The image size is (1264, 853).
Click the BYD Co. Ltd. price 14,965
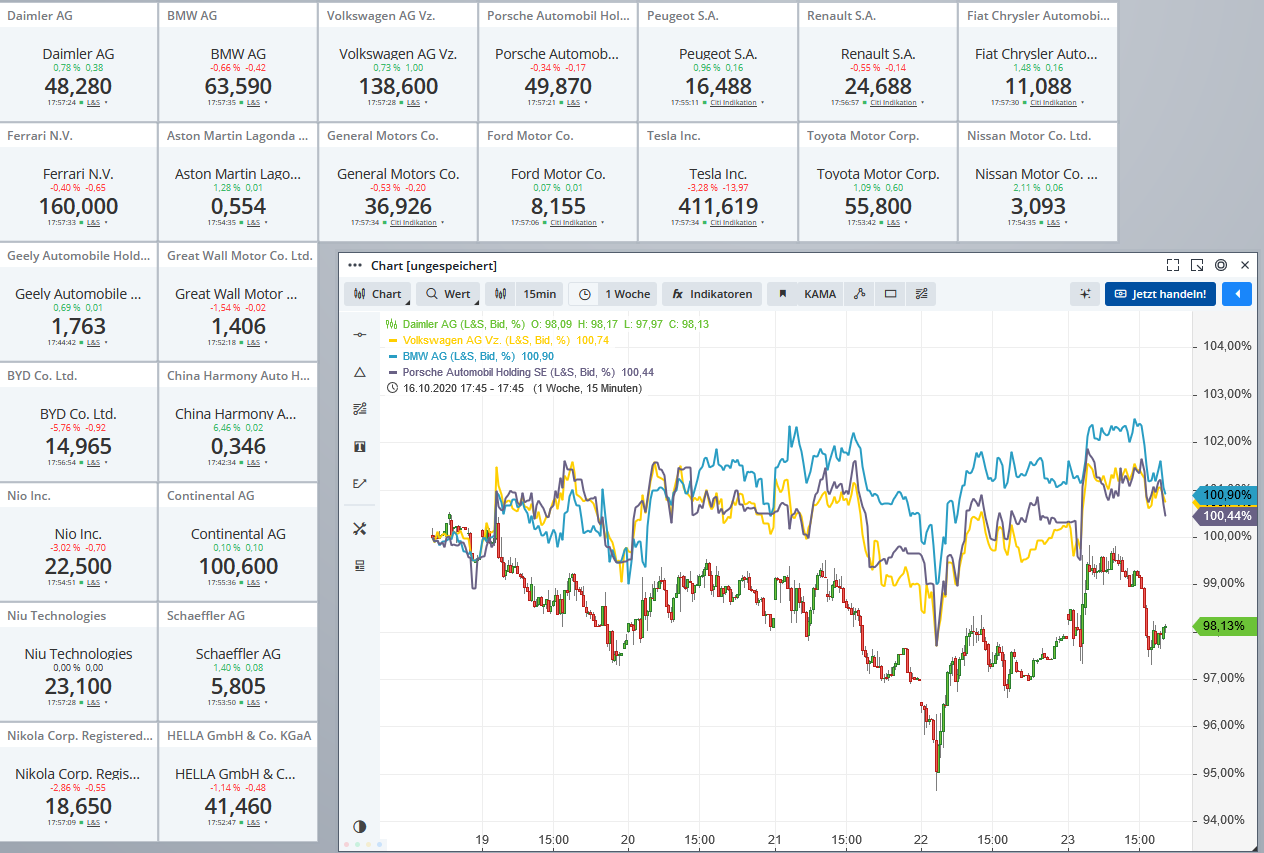point(78,446)
